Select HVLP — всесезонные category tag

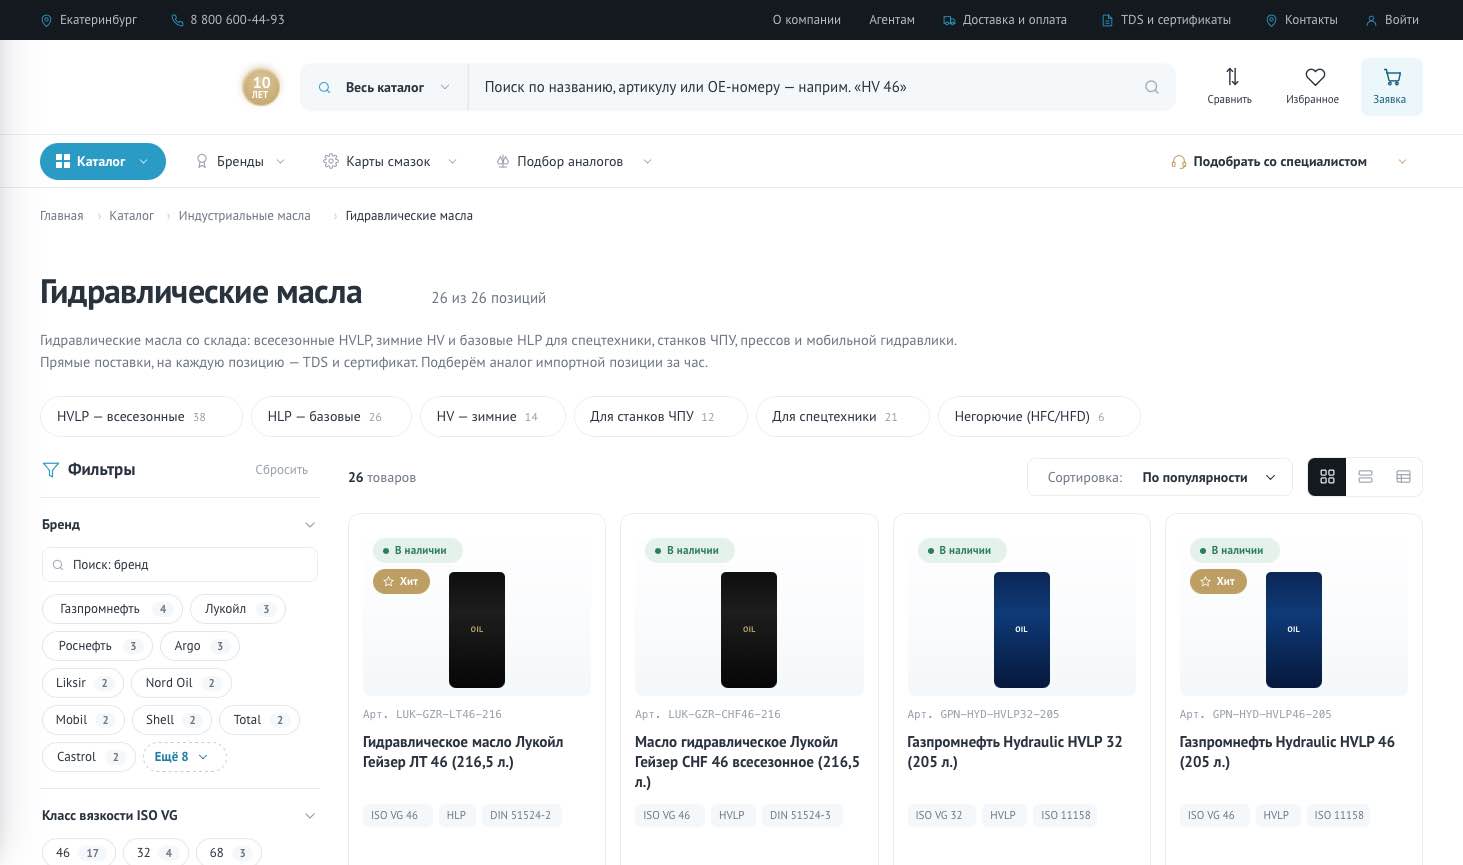pyautogui.click(x=141, y=416)
